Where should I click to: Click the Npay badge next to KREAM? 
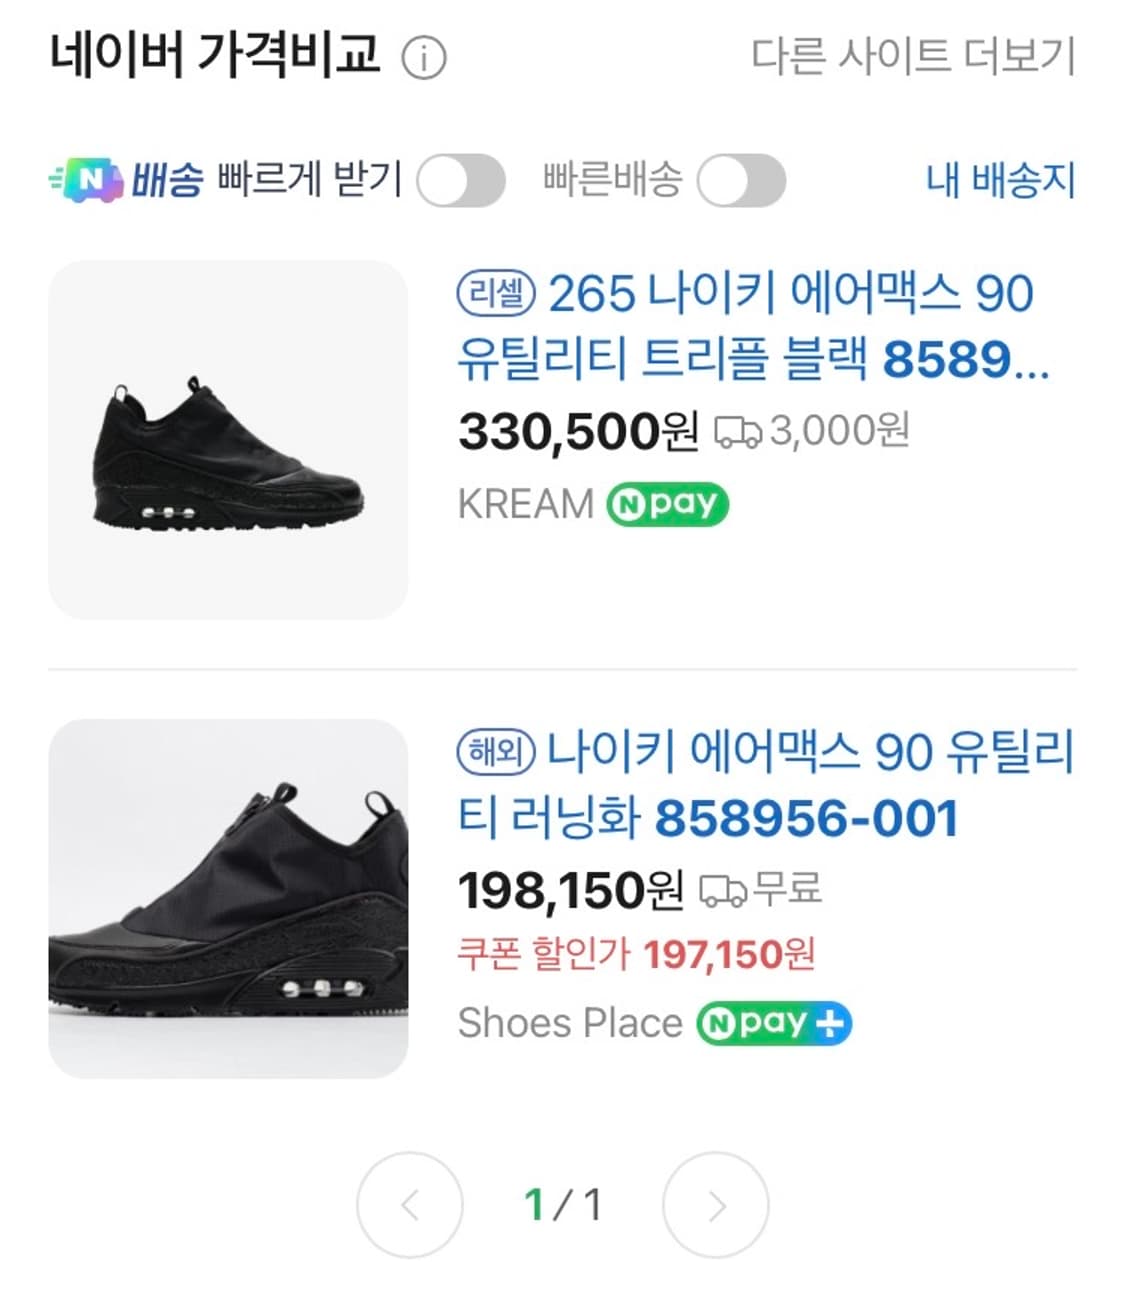pos(667,504)
